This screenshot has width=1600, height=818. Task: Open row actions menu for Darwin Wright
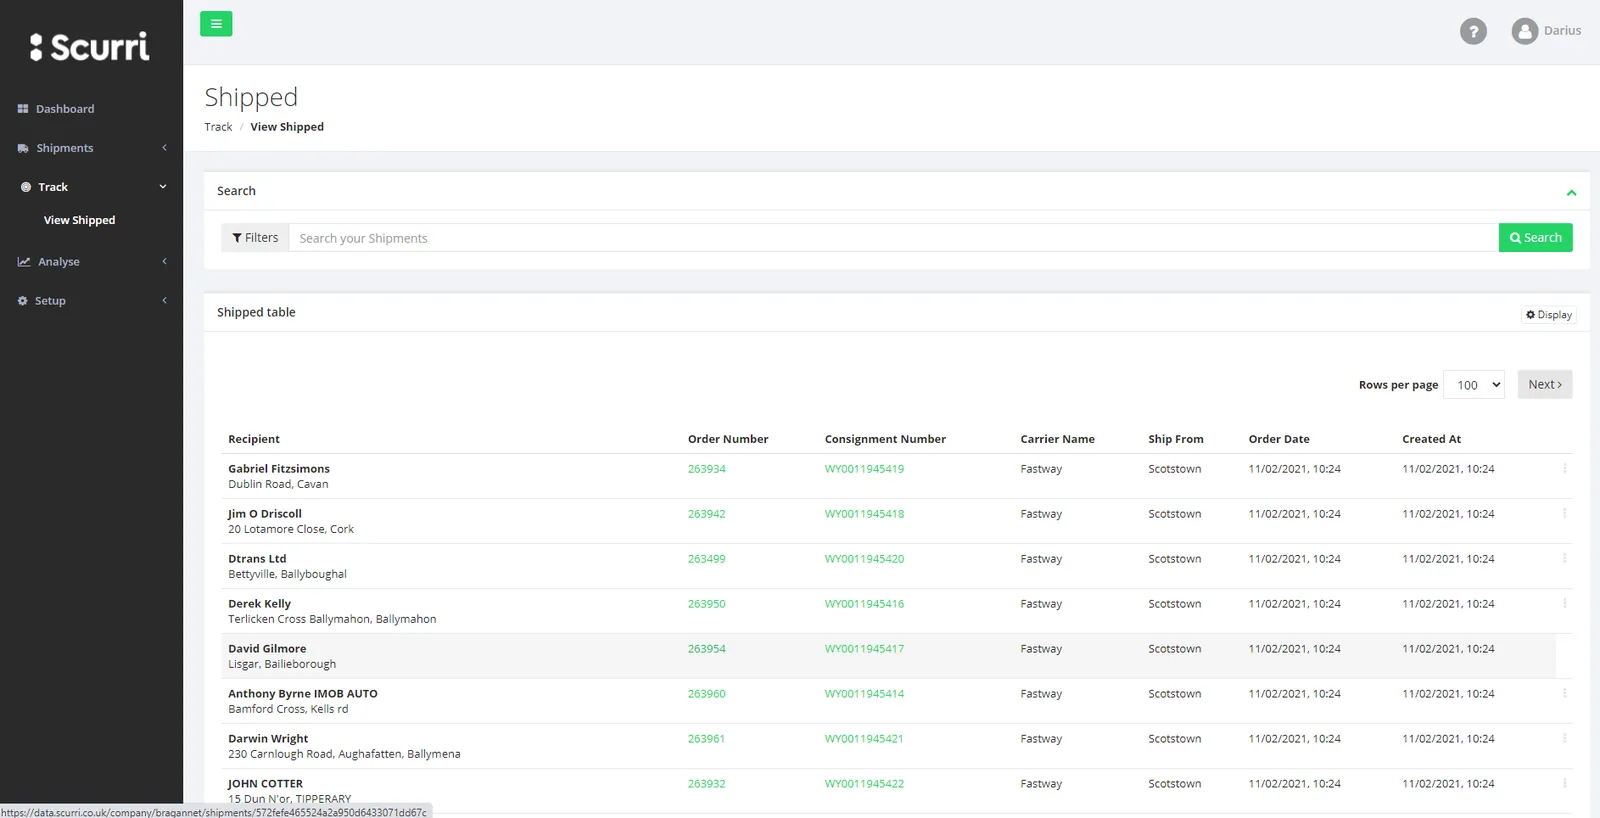(1564, 738)
